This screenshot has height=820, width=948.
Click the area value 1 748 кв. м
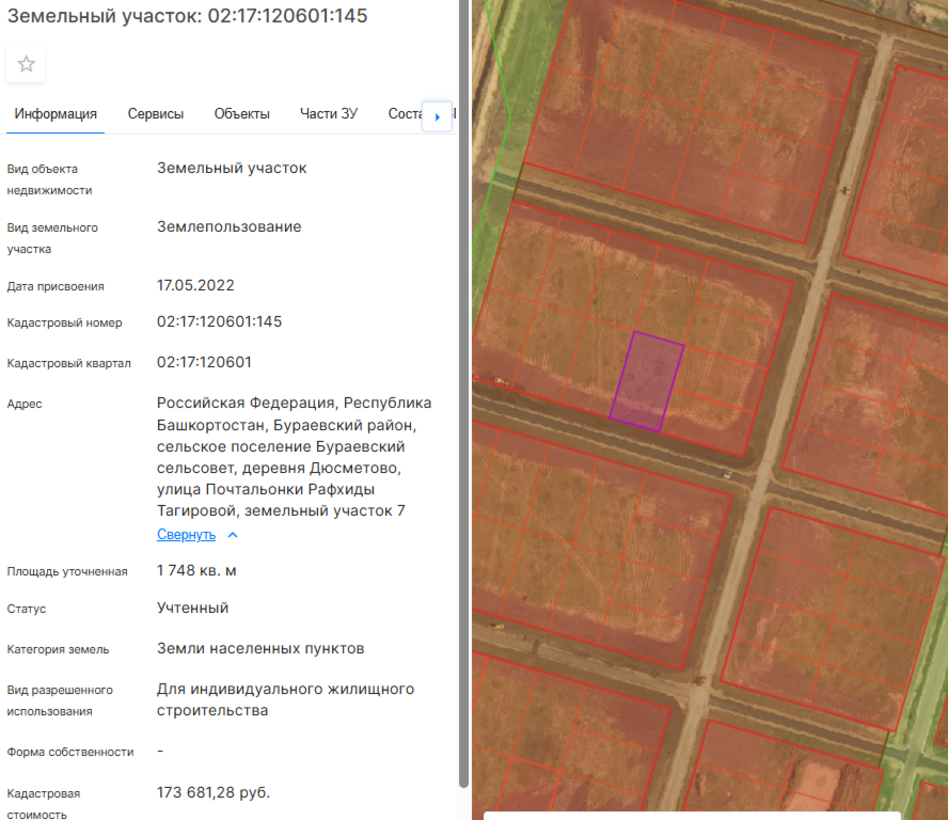point(196,571)
